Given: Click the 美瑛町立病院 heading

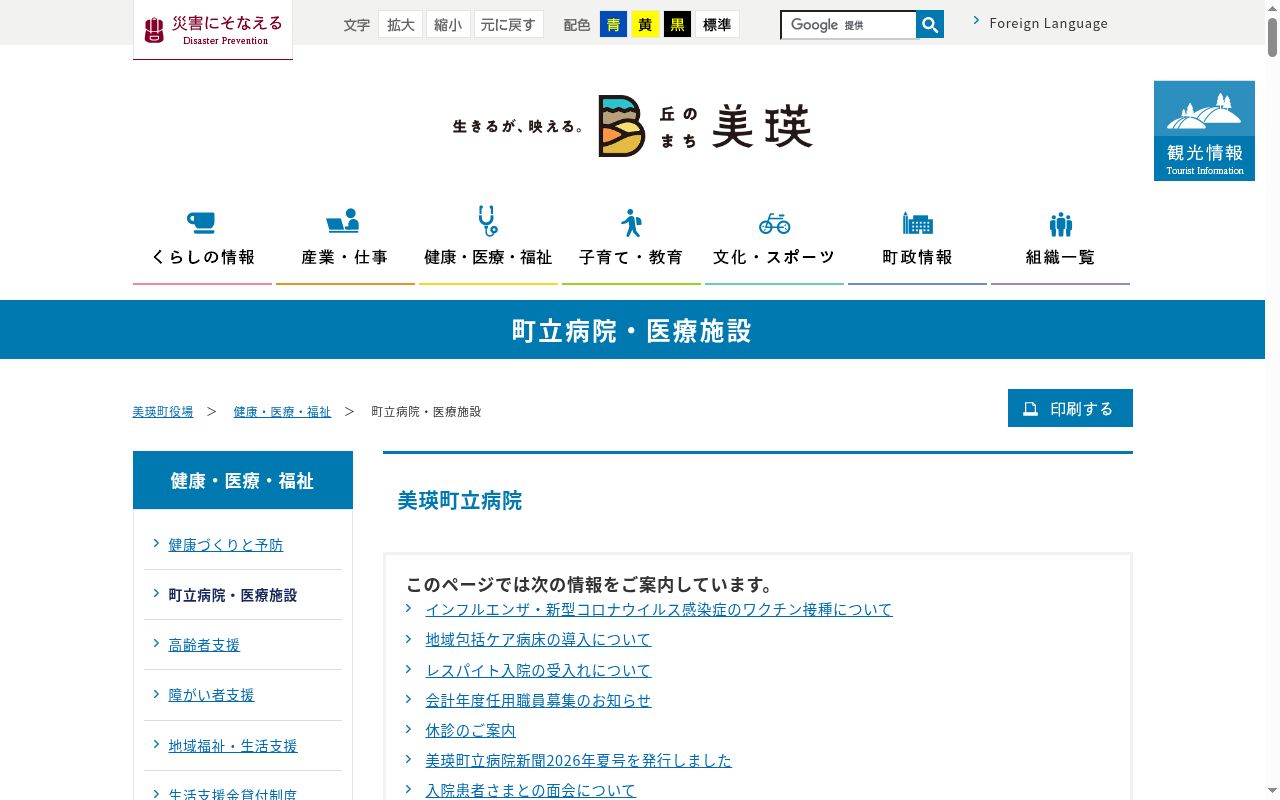Looking at the screenshot, I should [x=460, y=501].
